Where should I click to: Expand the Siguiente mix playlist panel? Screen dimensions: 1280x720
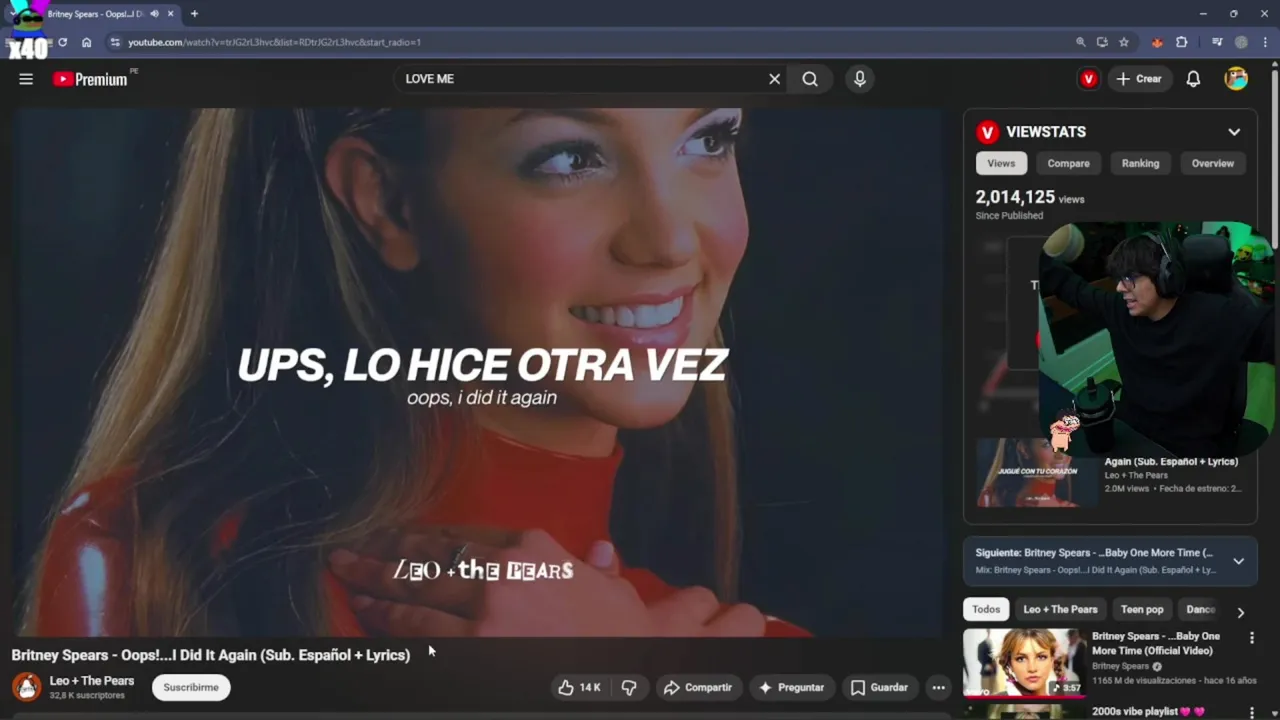tap(1238, 561)
